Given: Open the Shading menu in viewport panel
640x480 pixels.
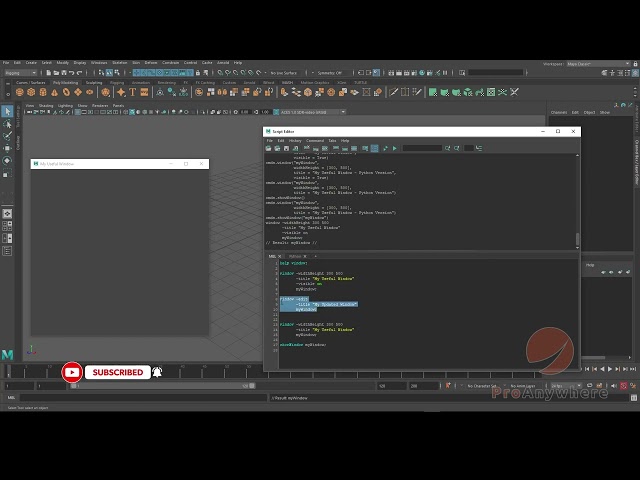Looking at the screenshot, I should pos(46,105).
